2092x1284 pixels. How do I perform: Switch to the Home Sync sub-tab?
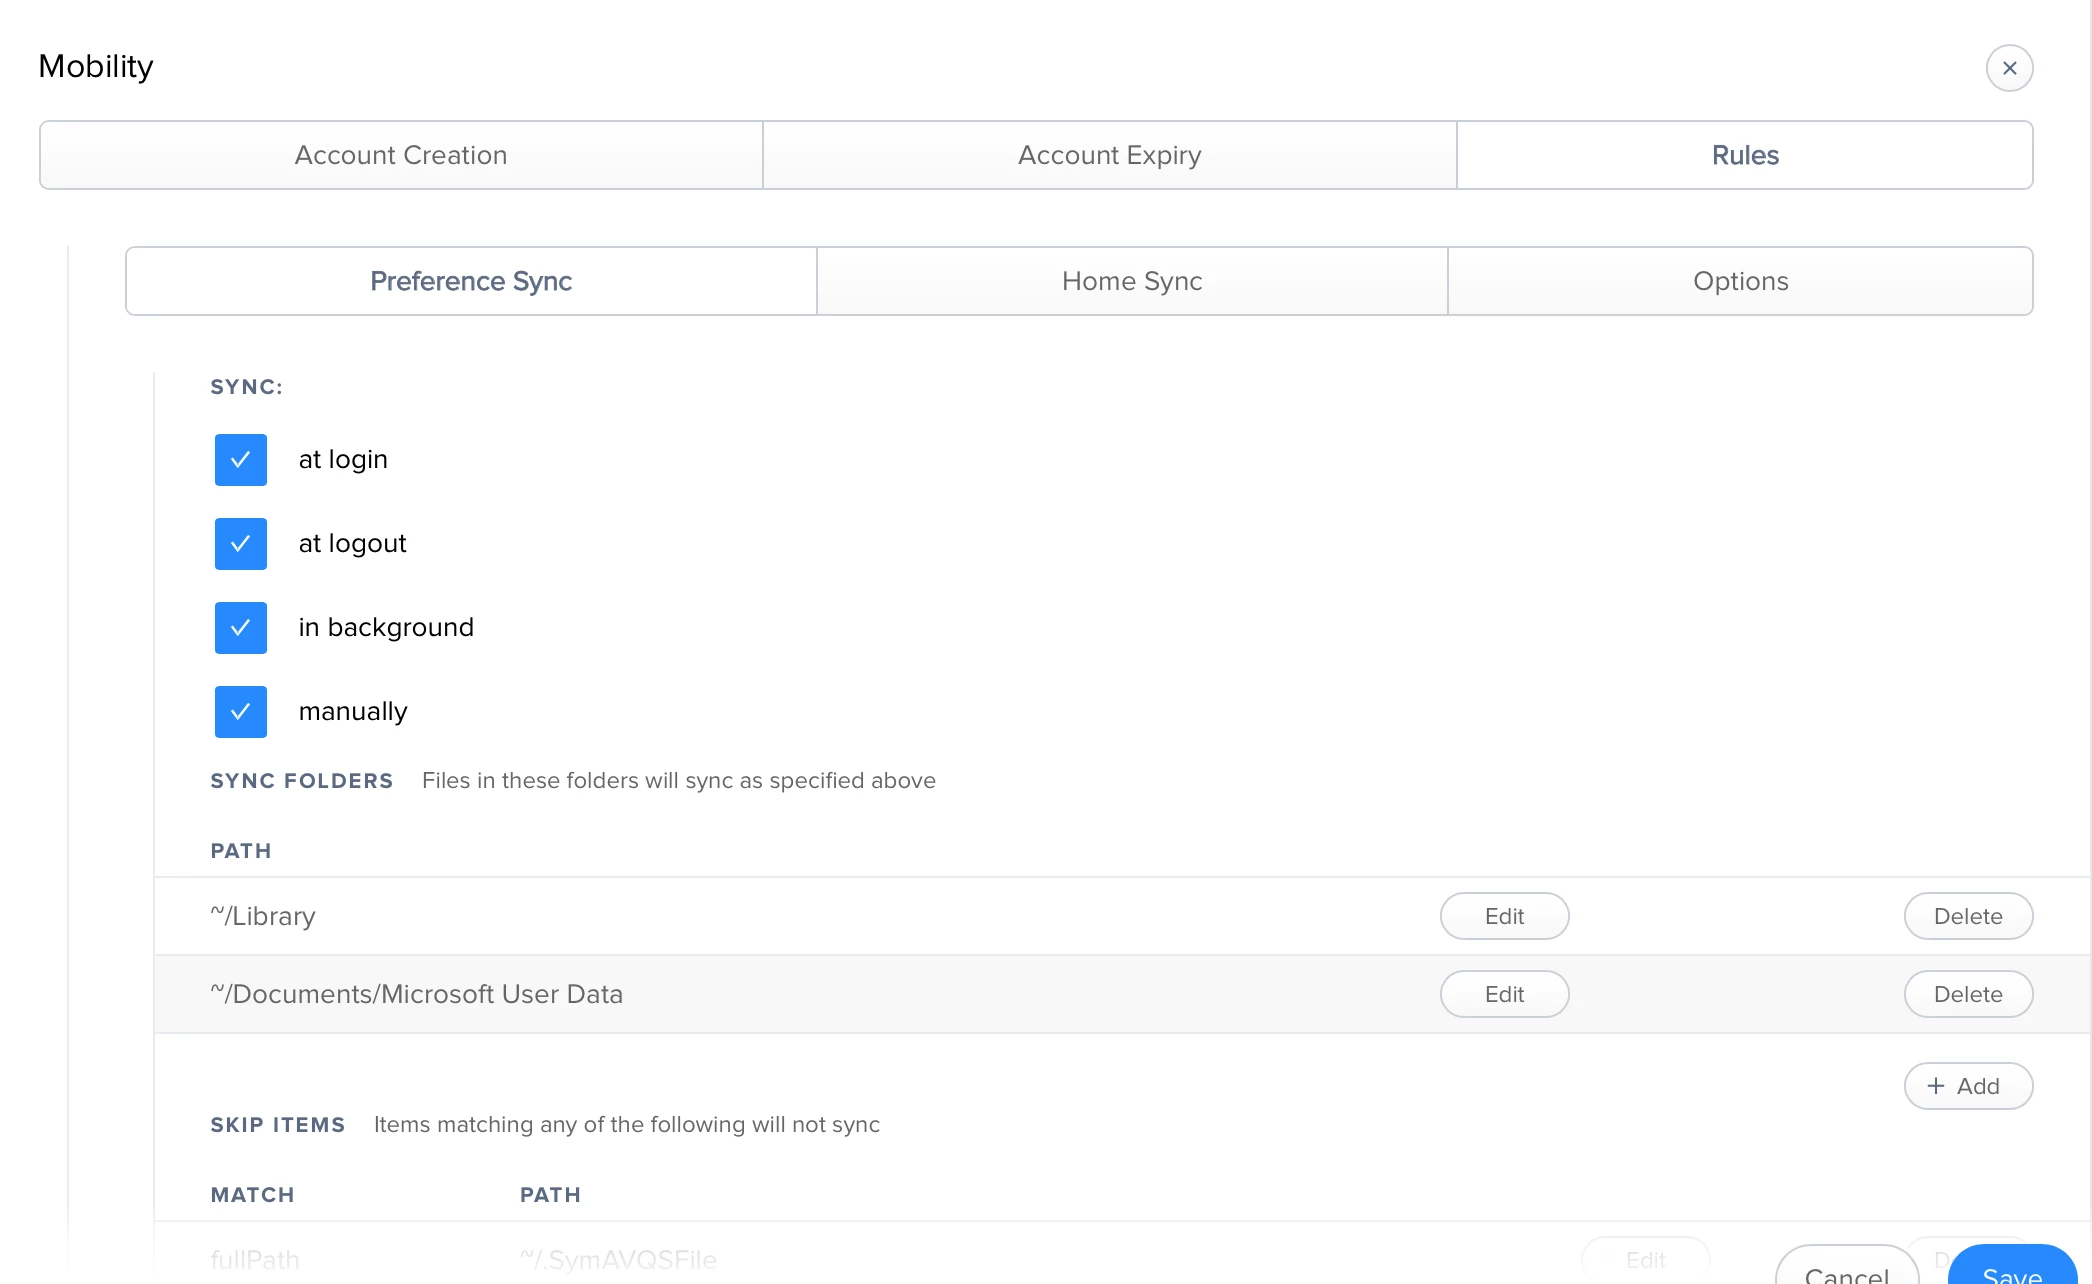click(1131, 281)
